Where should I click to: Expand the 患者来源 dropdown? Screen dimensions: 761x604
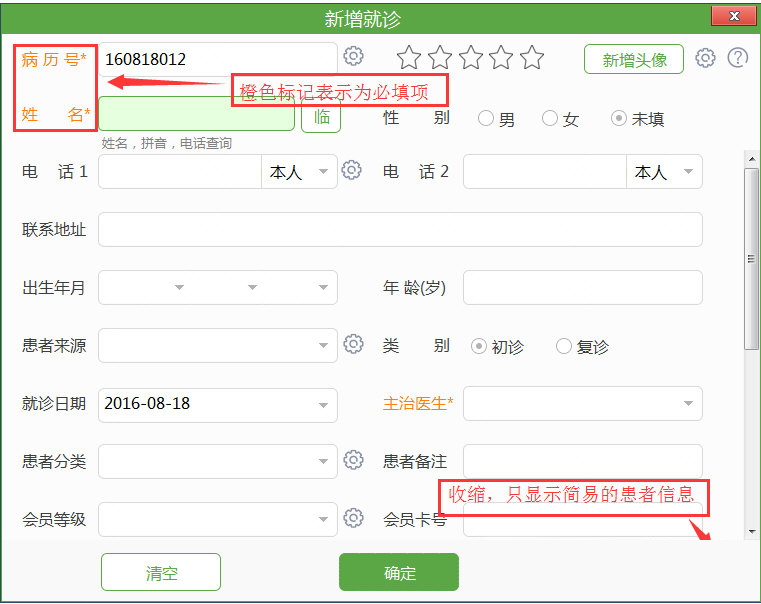(x=323, y=346)
